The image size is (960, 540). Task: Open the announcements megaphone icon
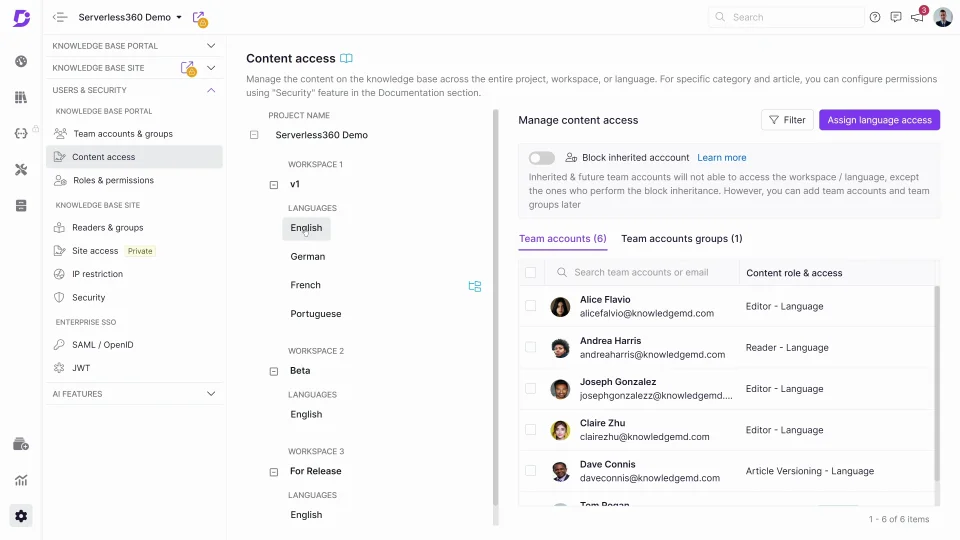(x=916, y=17)
